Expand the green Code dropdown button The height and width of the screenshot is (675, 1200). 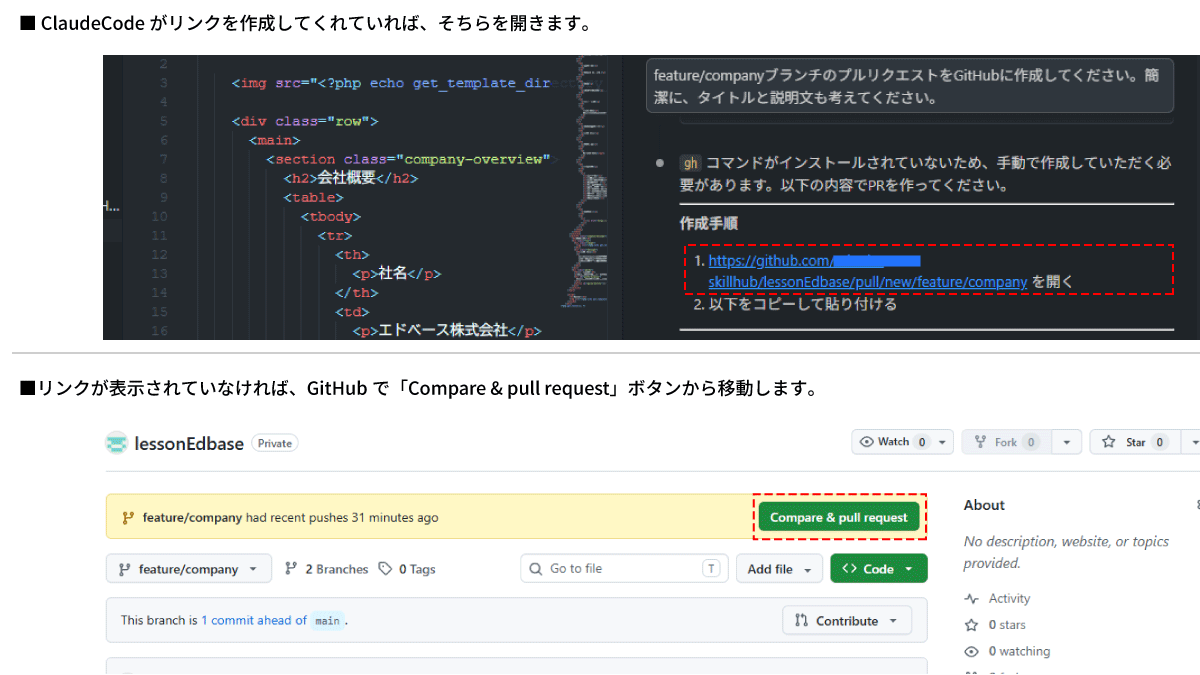[879, 569]
